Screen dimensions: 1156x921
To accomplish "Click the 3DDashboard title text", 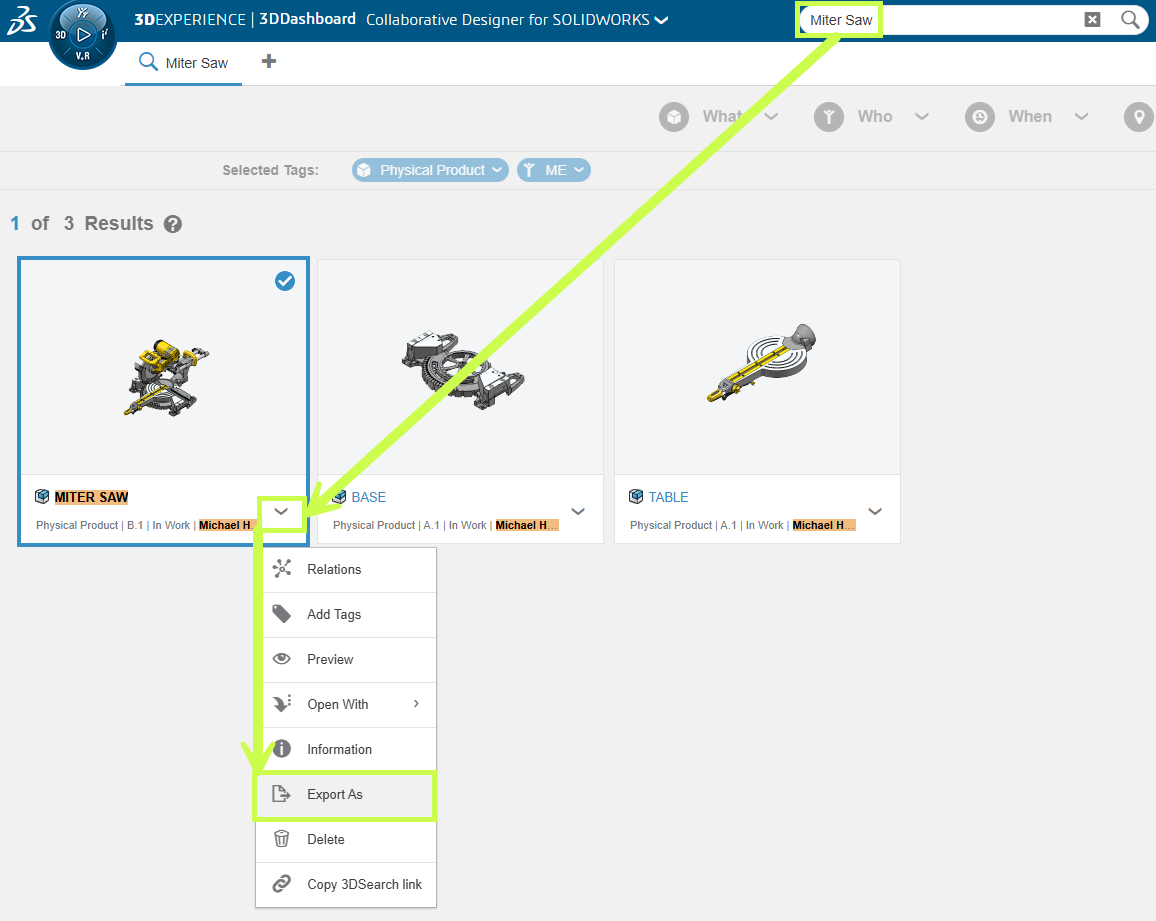I will click(307, 19).
